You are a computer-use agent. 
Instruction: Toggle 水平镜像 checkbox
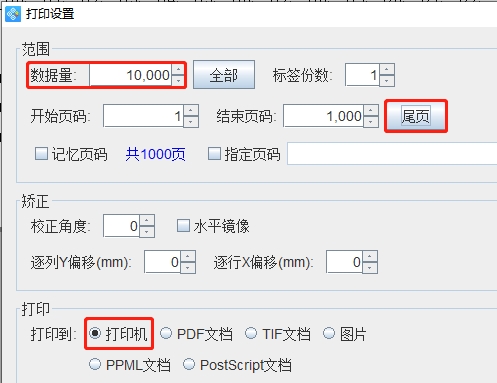tap(183, 226)
